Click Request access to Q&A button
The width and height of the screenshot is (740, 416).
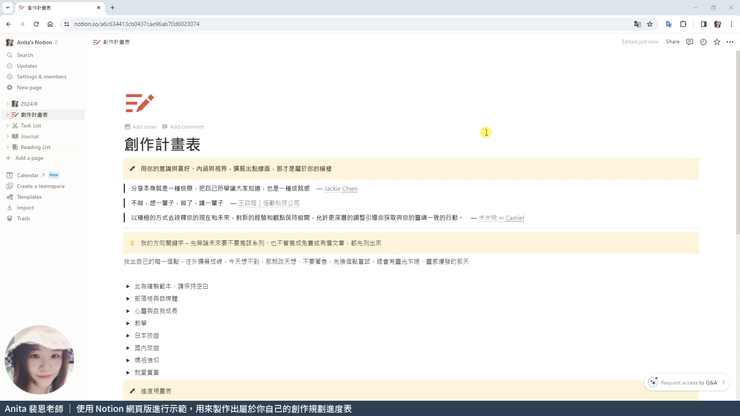click(x=687, y=382)
